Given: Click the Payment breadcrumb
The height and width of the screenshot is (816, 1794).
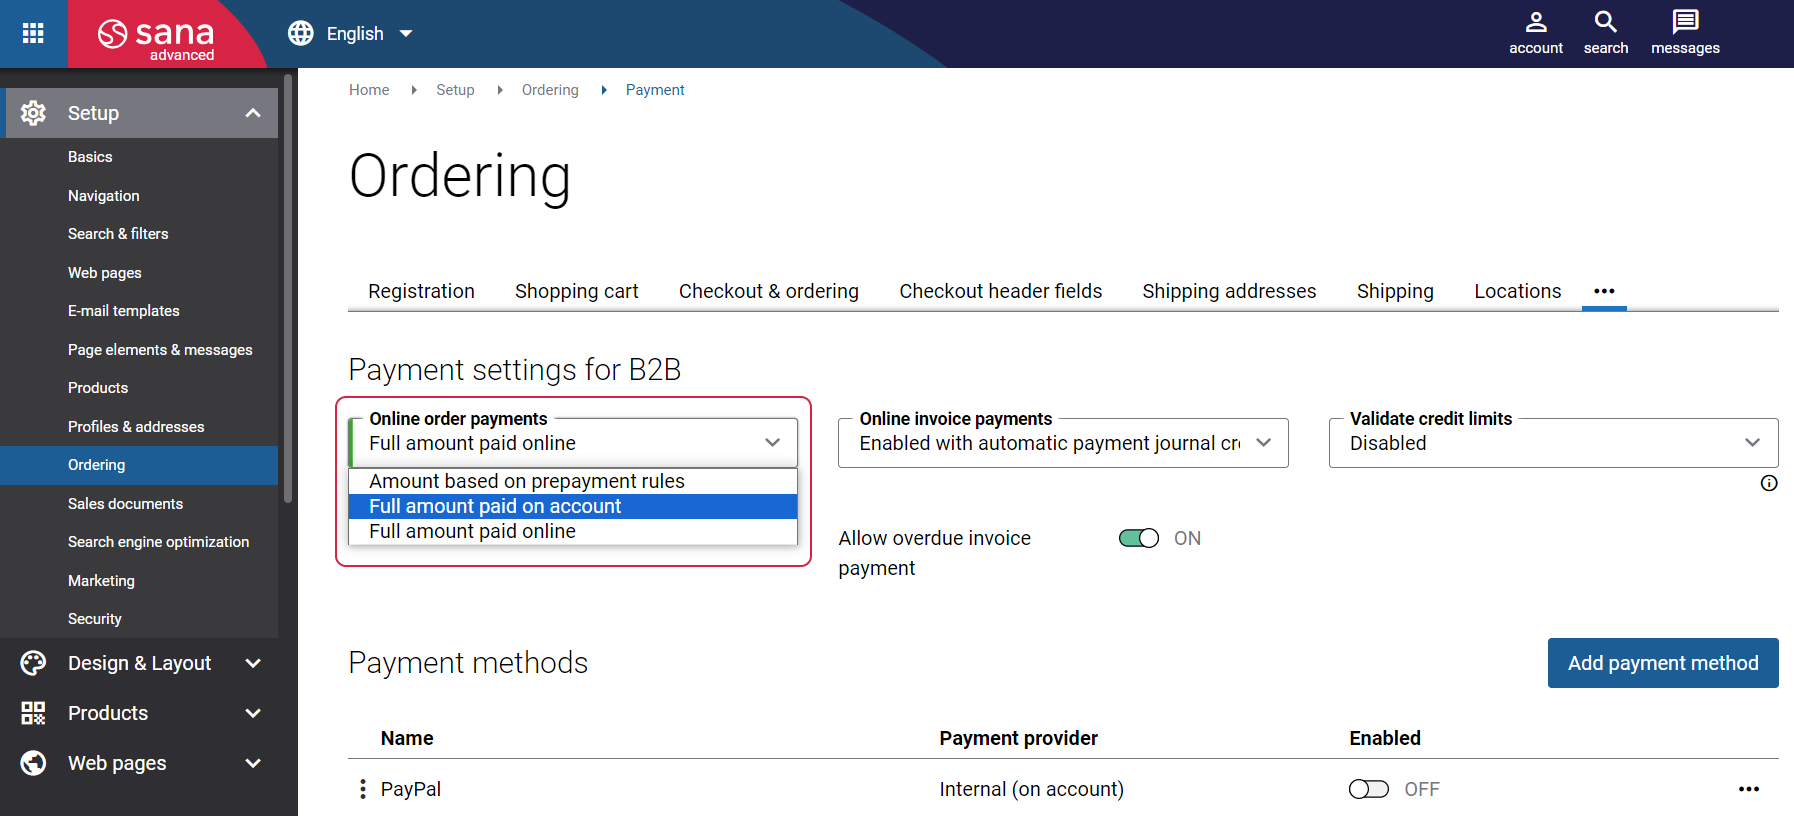Looking at the screenshot, I should pos(655,90).
